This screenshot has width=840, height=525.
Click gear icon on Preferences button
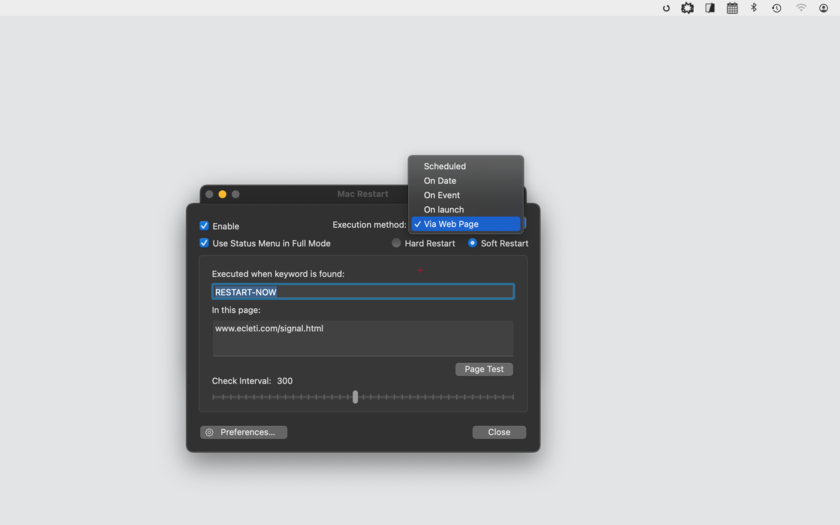(209, 432)
